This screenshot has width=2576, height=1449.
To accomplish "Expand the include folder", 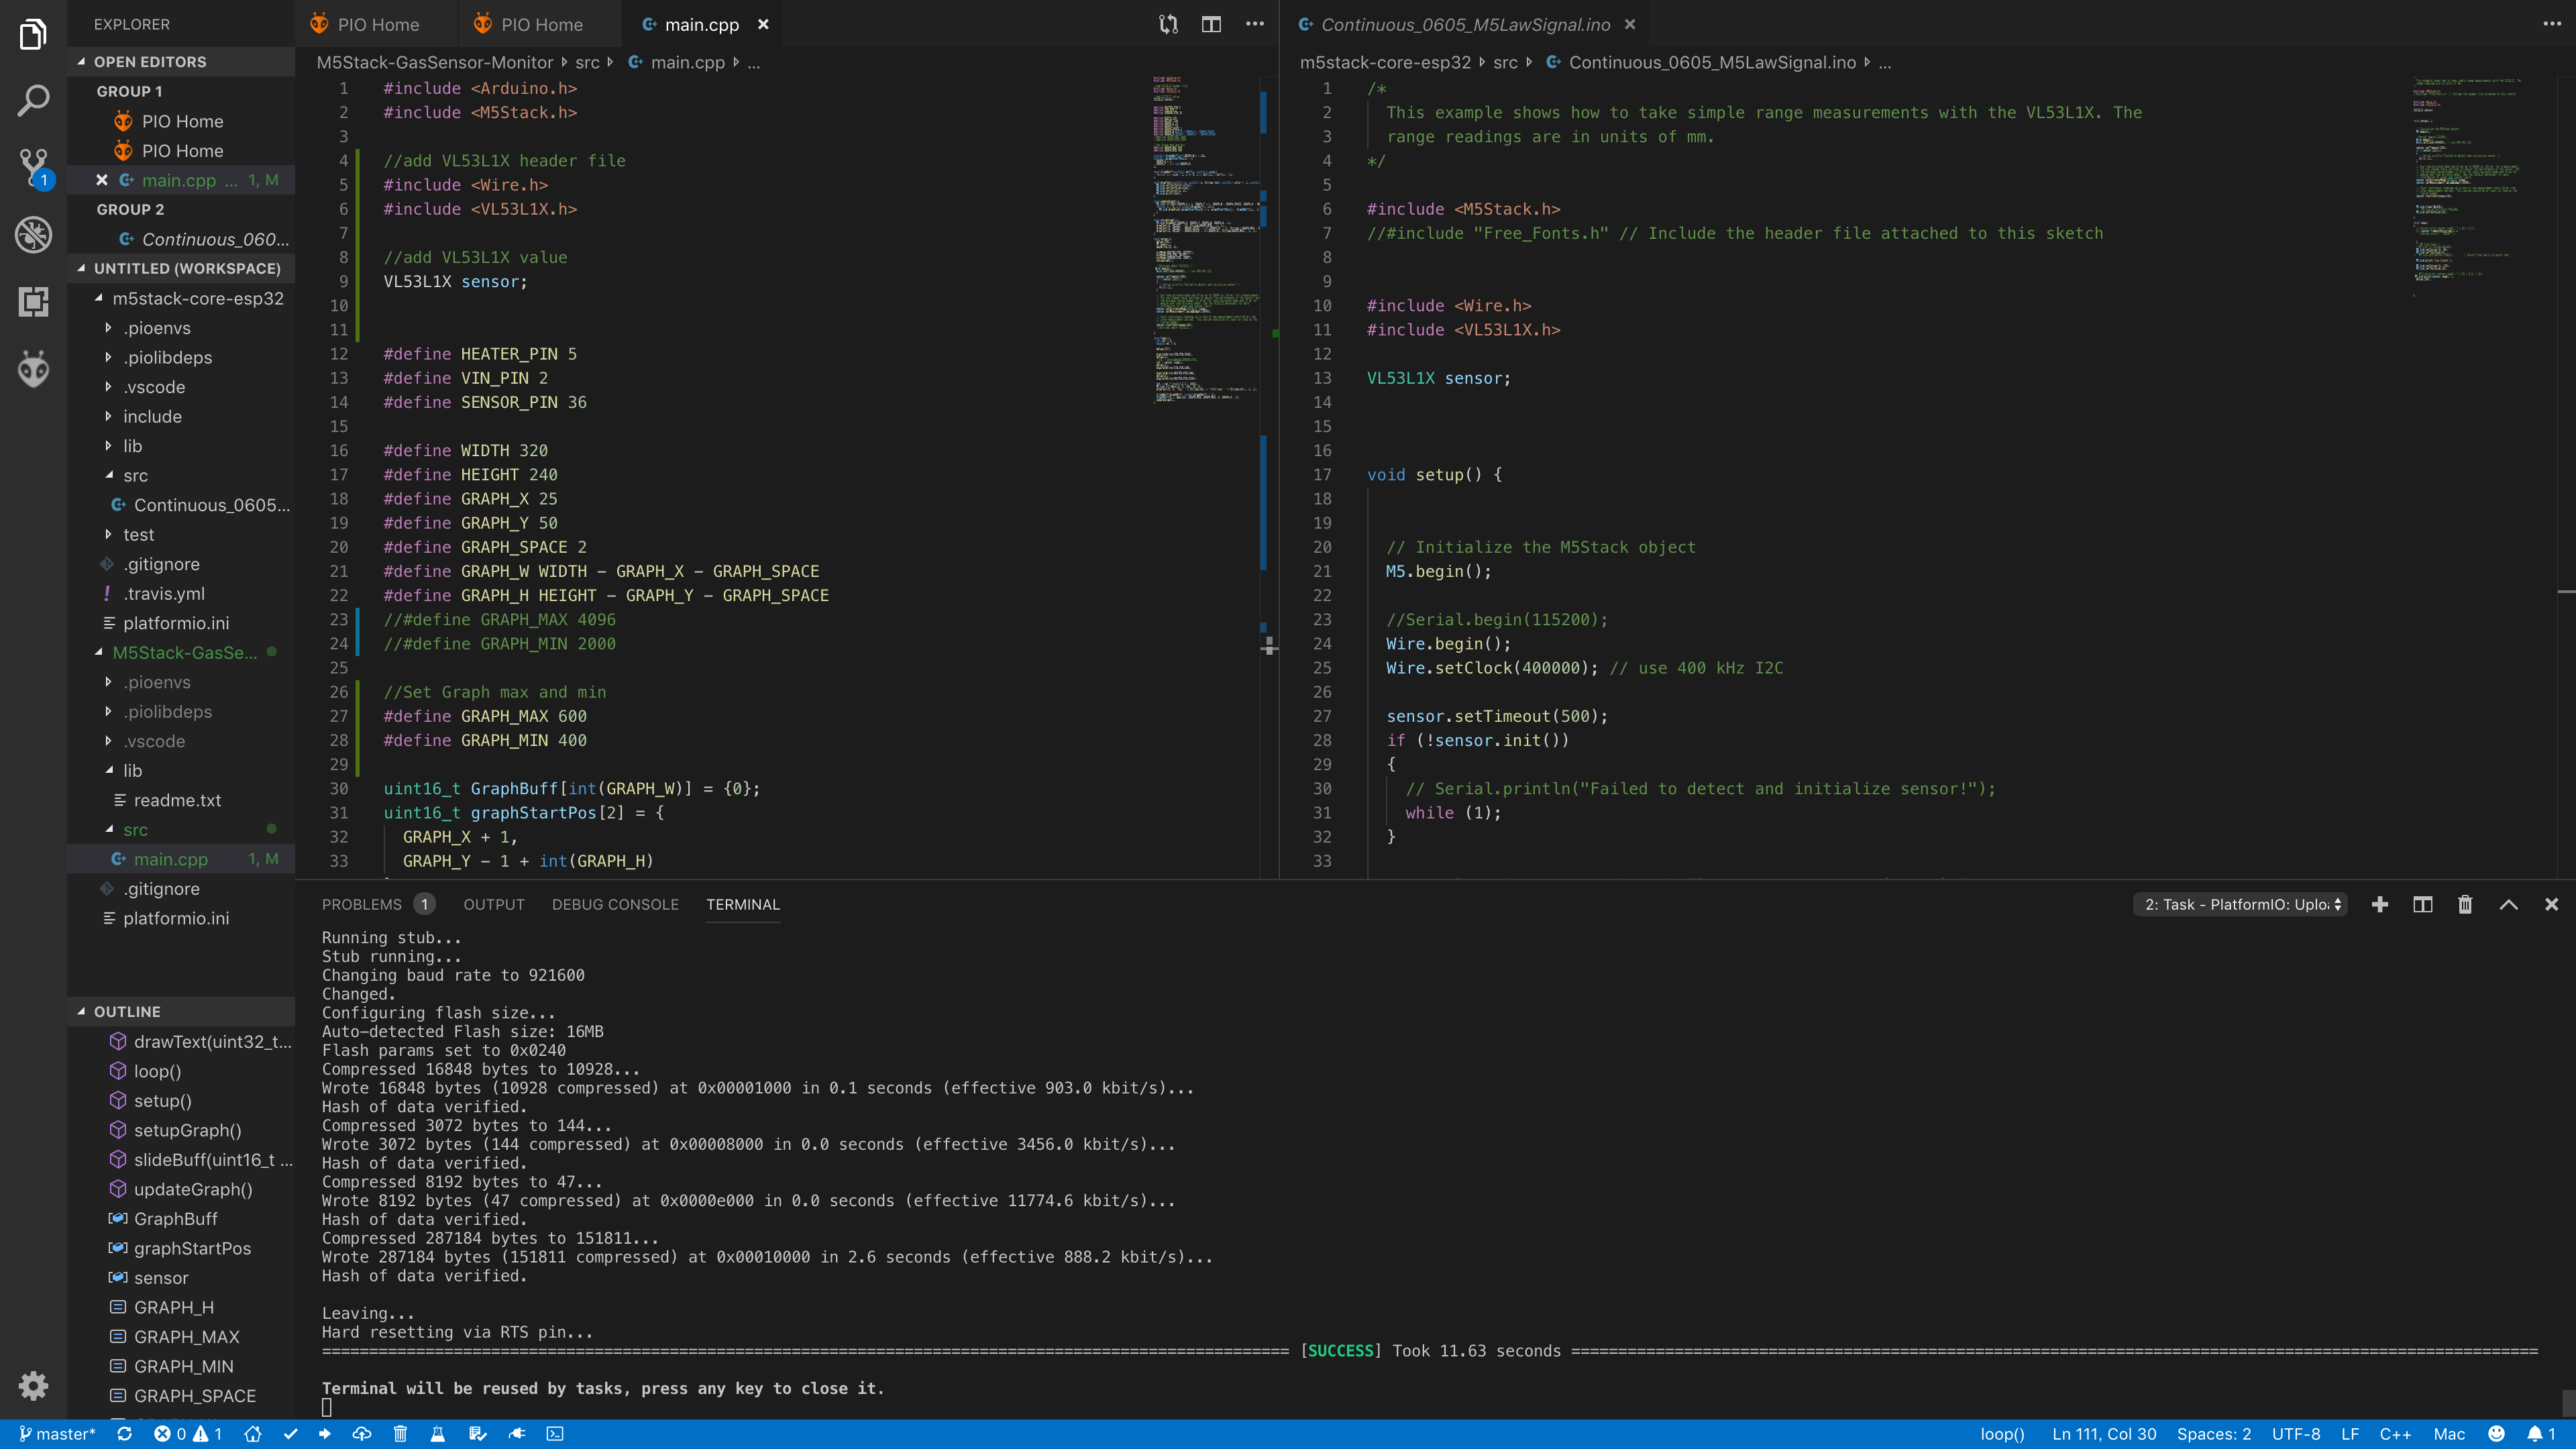I will click(x=152, y=416).
